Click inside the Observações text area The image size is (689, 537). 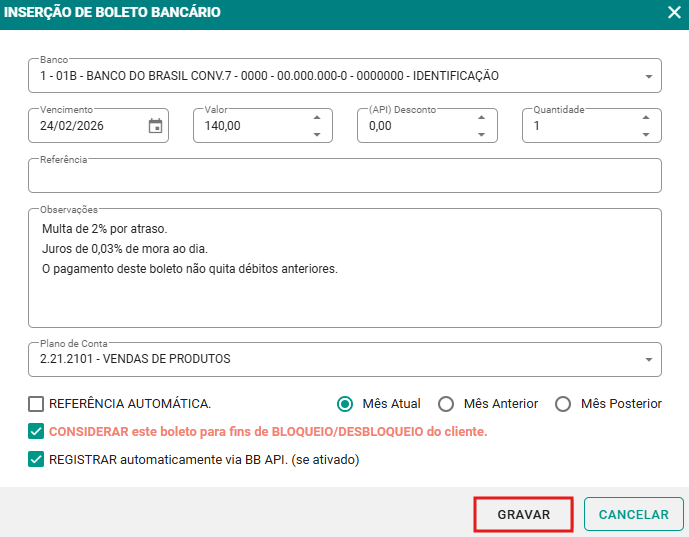344,290
